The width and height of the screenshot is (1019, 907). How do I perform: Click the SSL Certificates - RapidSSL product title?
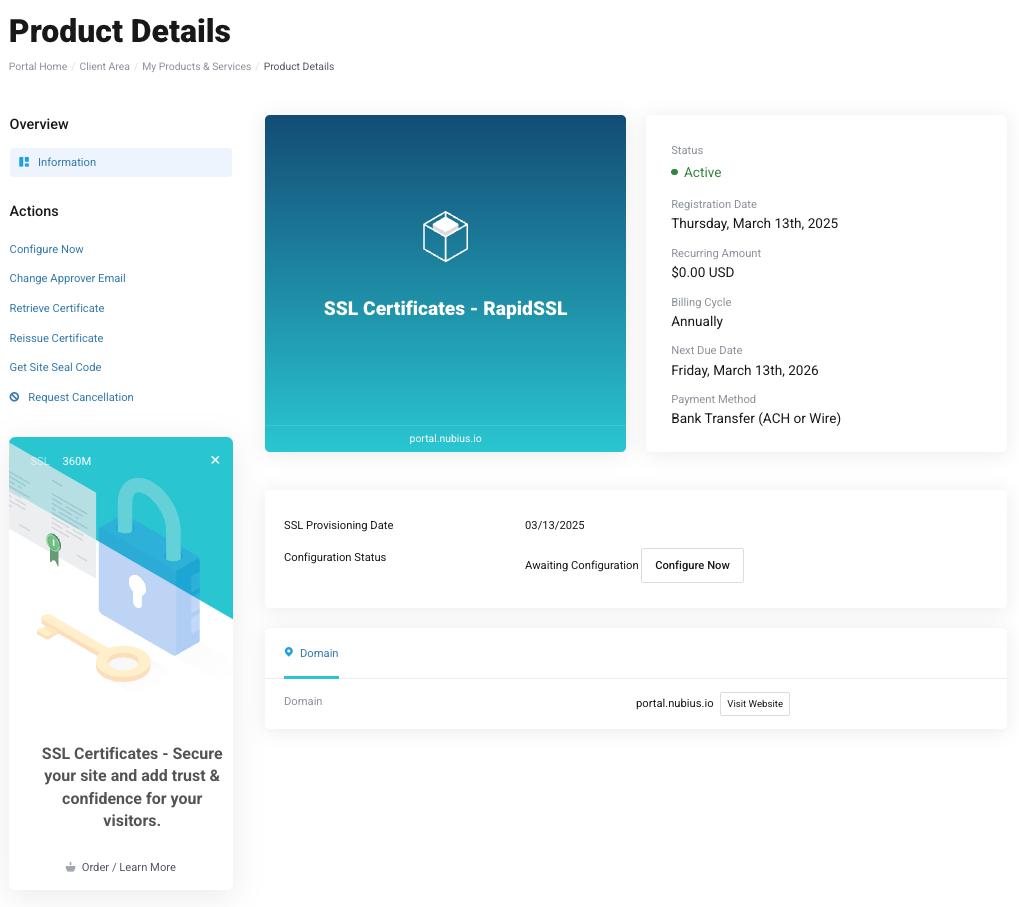click(445, 308)
